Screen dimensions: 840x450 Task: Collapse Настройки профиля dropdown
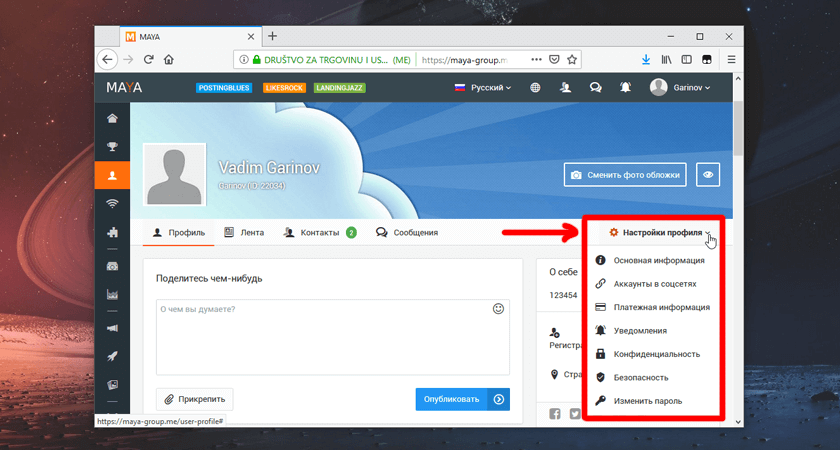660,232
